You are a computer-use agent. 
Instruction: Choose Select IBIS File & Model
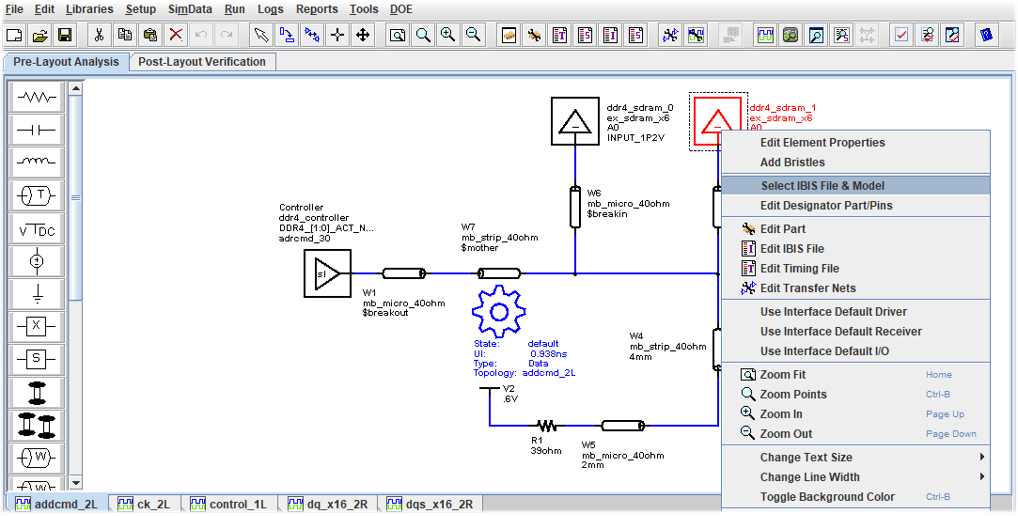(x=856, y=186)
